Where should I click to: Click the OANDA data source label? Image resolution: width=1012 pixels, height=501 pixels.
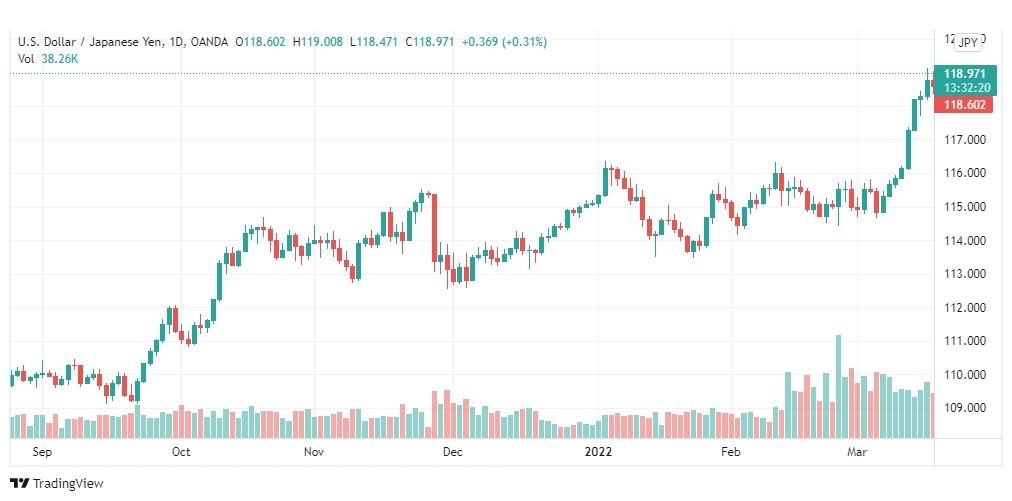209,42
